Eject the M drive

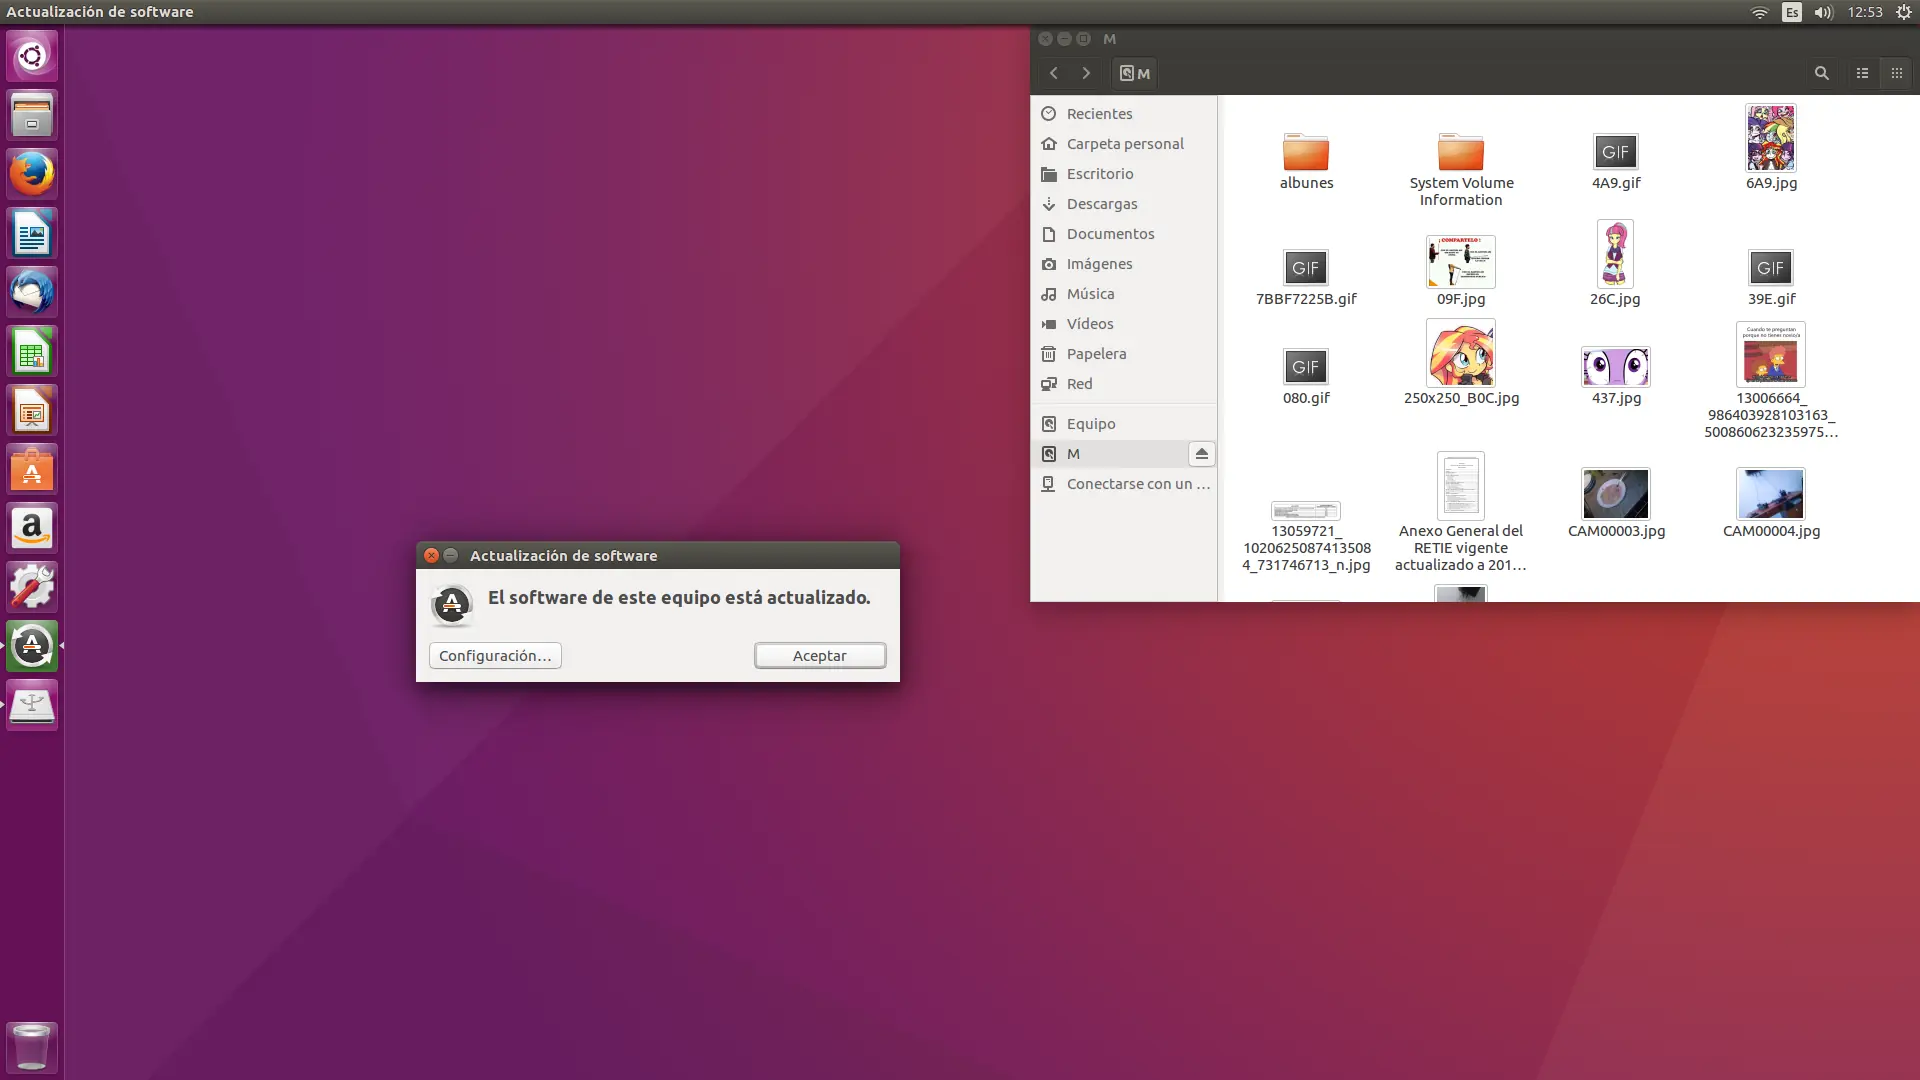pos(1202,454)
